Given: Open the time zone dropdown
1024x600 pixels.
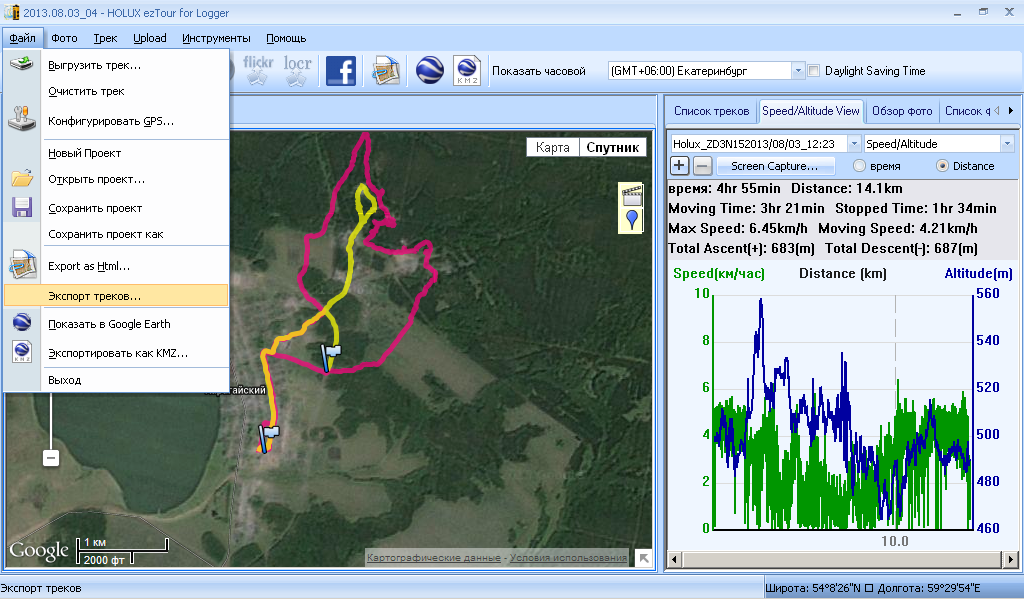Looking at the screenshot, I should click(x=797, y=71).
